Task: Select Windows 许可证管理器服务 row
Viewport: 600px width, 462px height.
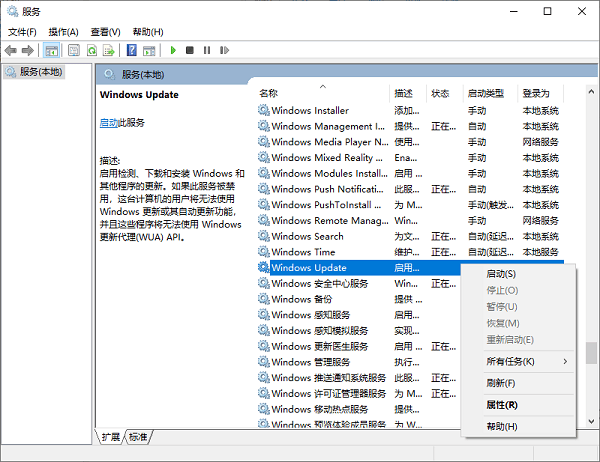Action: [358, 393]
